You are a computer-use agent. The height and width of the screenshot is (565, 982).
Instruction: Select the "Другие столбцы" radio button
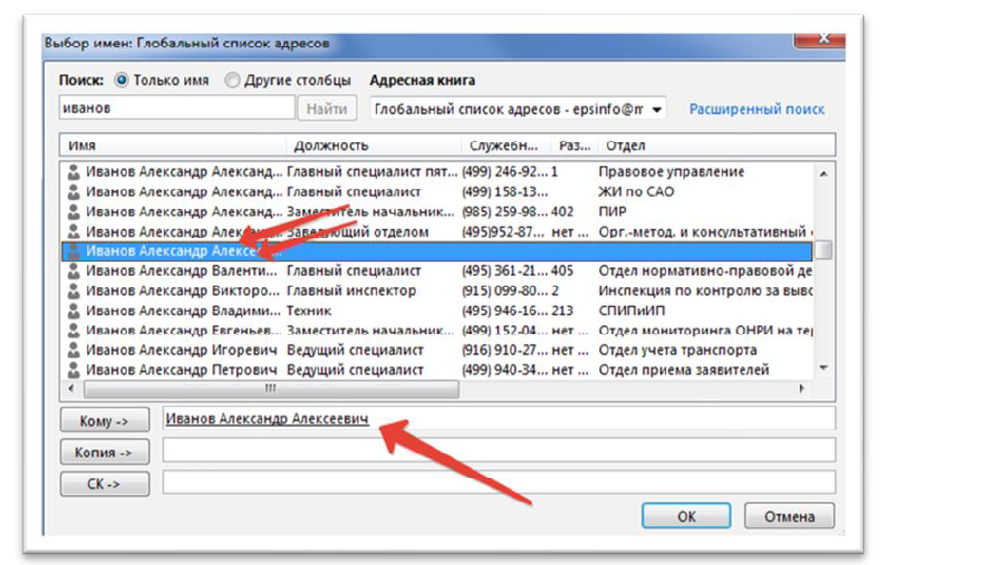232,80
